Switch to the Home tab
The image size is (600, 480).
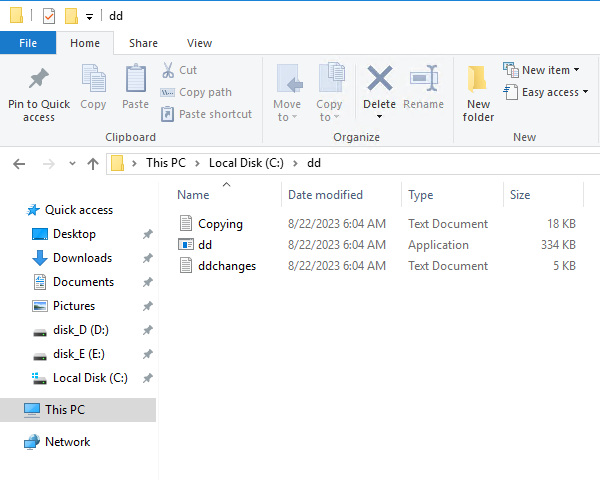[85, 43]
